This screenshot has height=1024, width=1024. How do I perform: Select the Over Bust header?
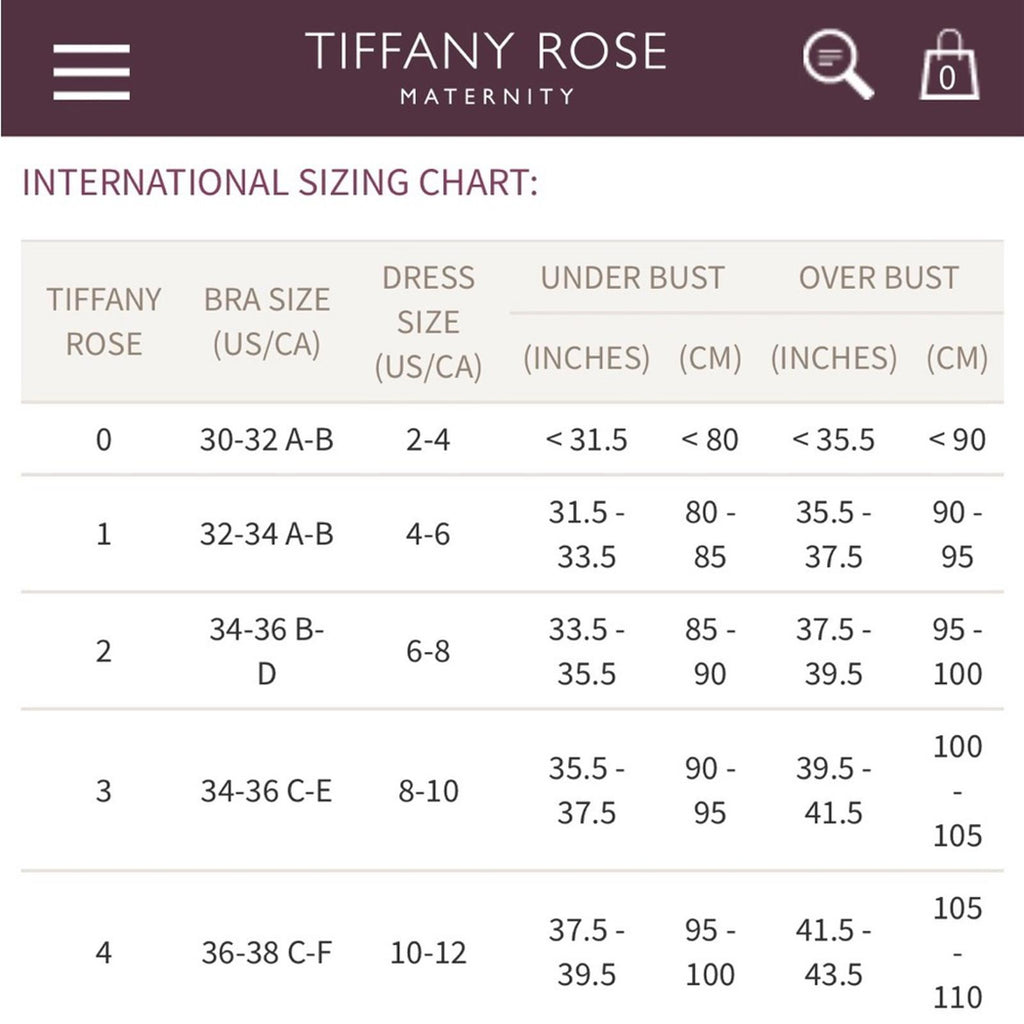coord(879,278)
